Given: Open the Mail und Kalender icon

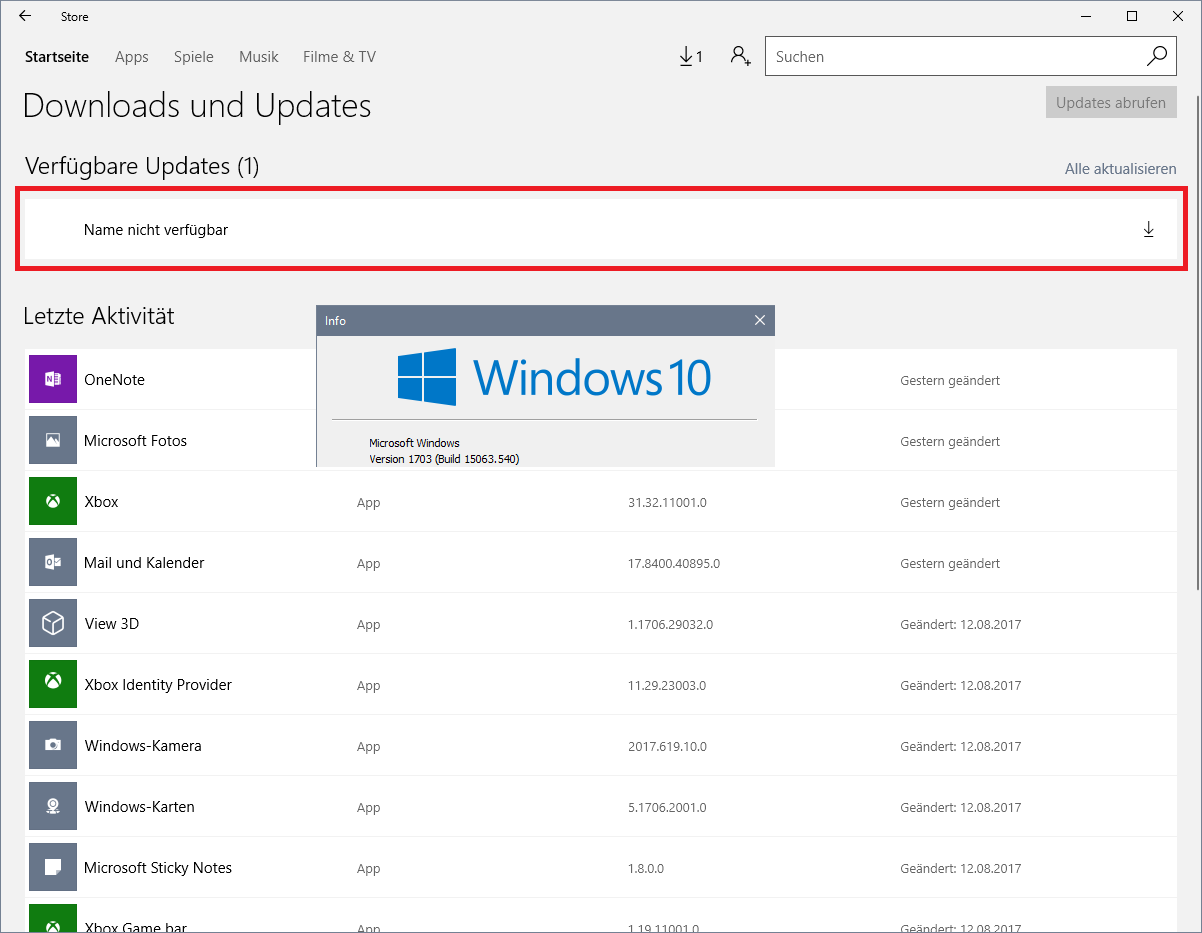Looking at the screenshot, I should click(53, 563).
